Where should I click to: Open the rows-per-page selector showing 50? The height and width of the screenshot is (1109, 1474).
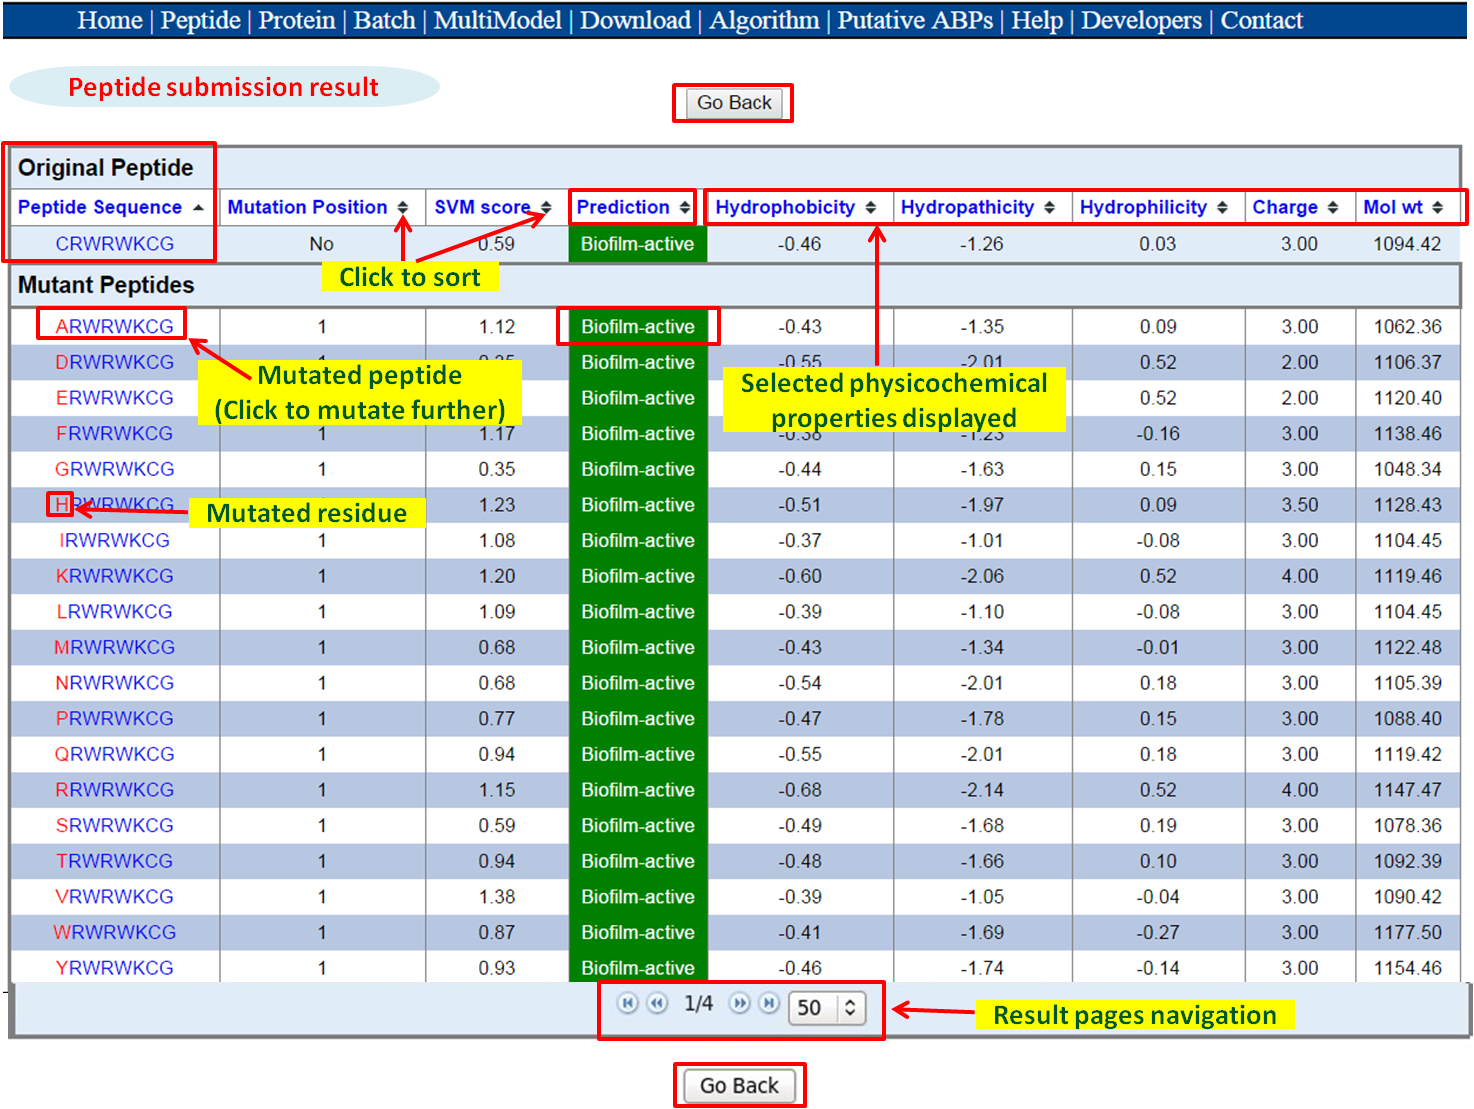[825, 1008]
